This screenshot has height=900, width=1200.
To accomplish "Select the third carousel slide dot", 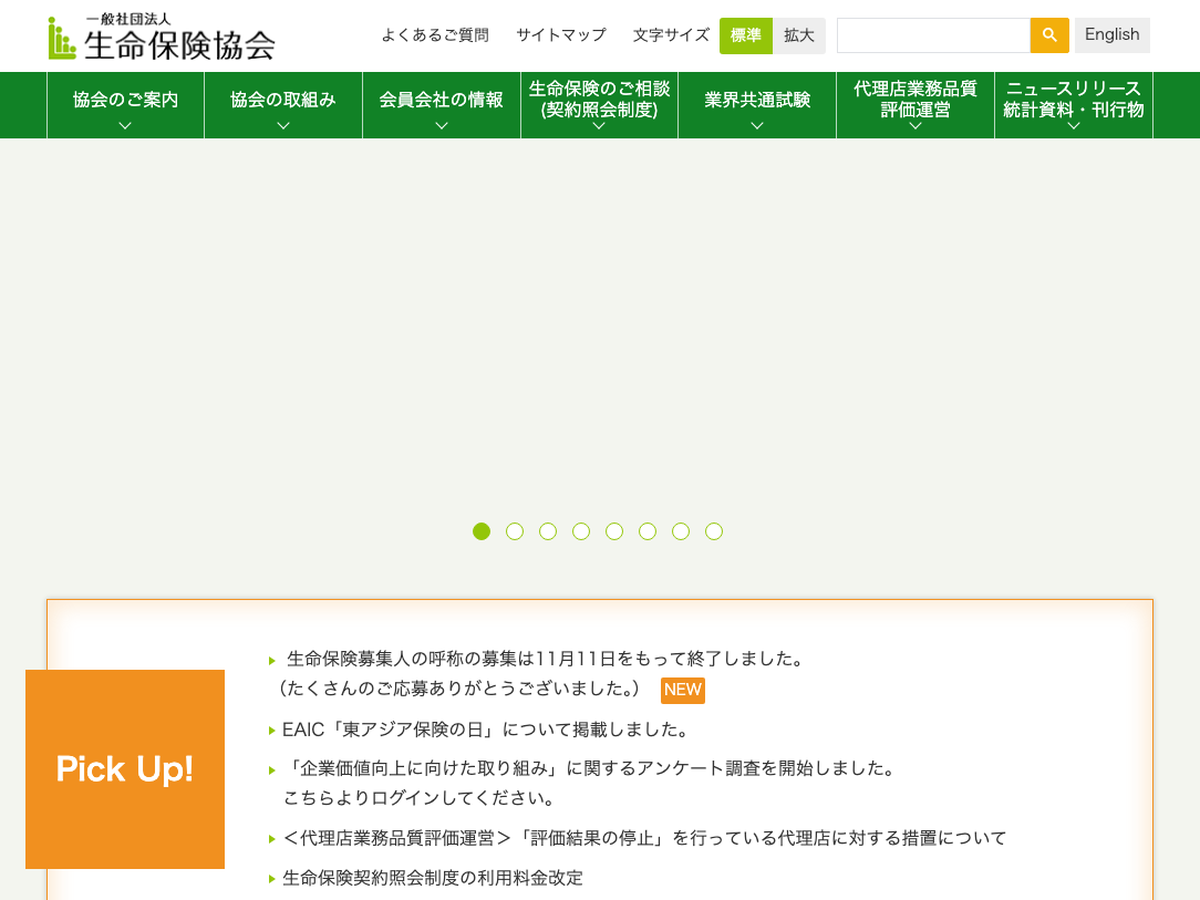I will (x=548, y=531).
